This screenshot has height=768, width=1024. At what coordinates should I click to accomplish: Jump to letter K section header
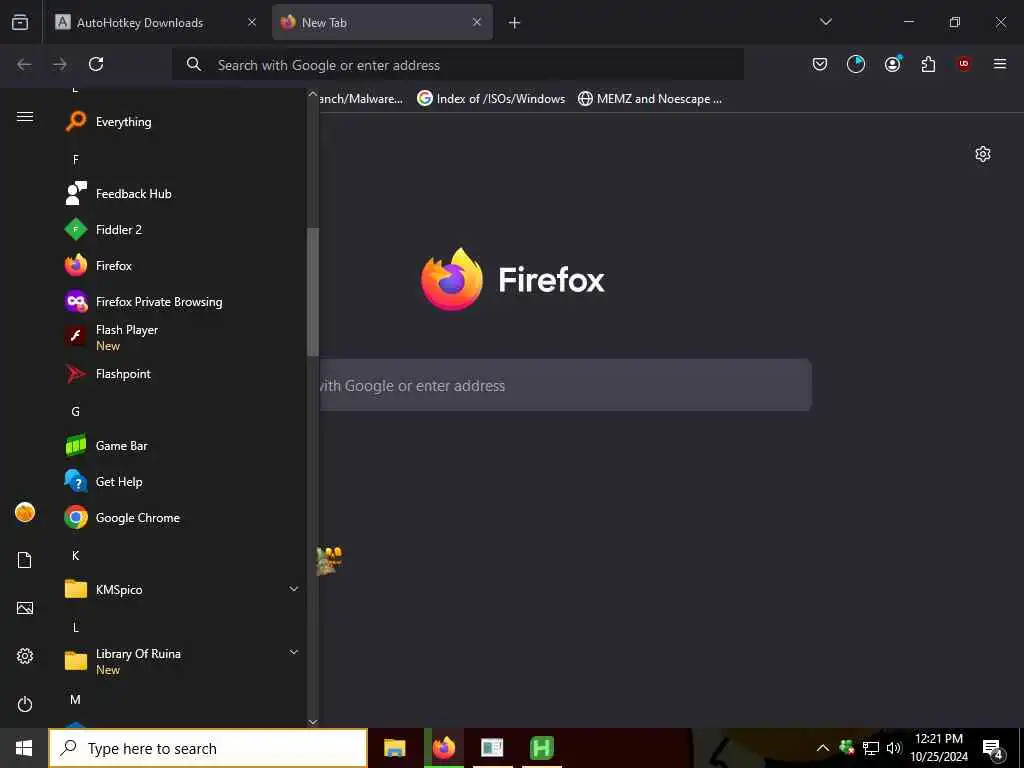pos(76,555)
